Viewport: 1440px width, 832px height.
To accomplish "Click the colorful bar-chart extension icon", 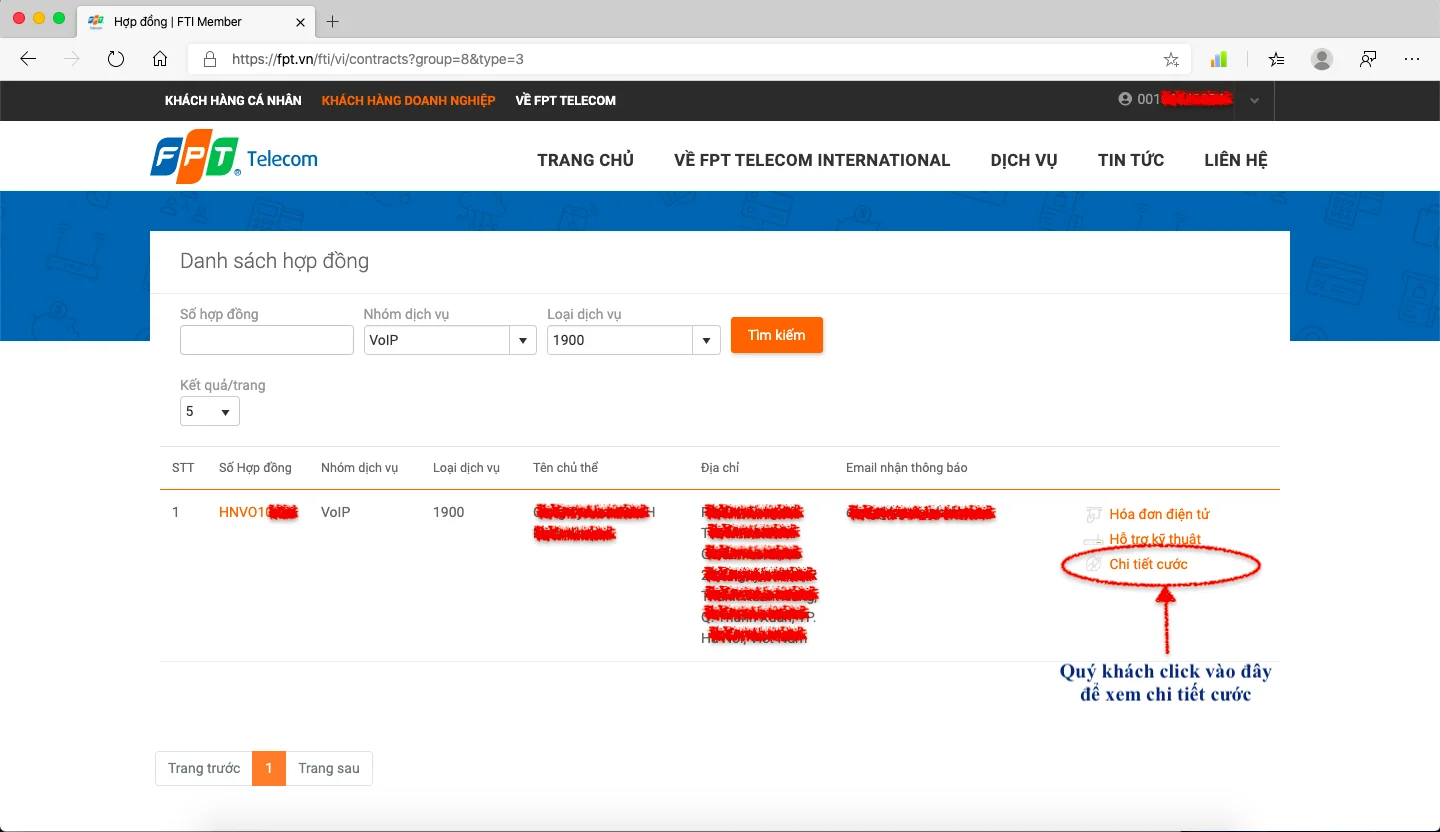I will point(1218,59).
